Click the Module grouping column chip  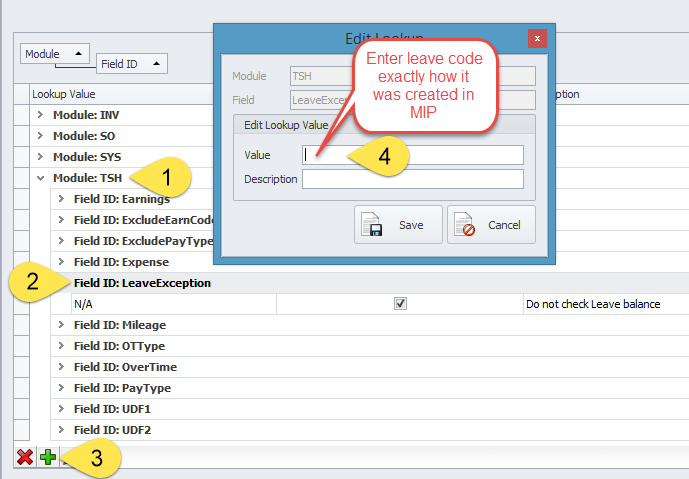tap(56, 53)
